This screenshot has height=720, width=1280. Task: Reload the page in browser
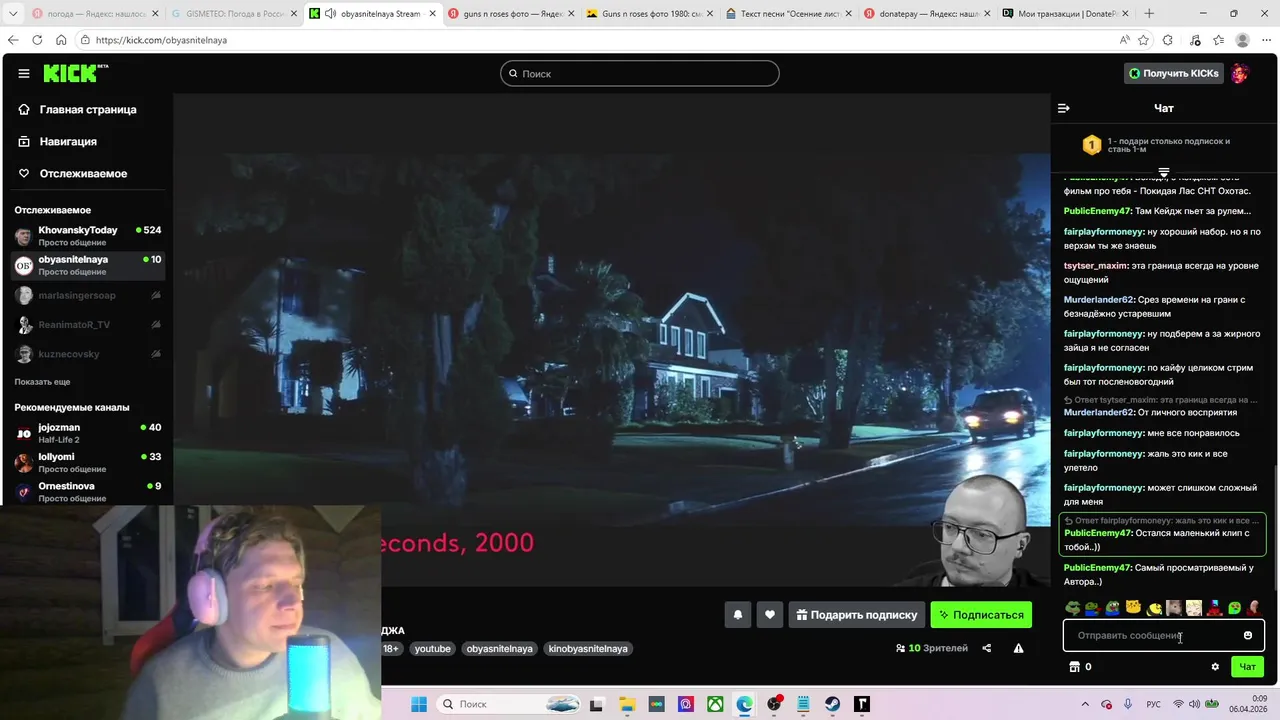[x=37, y=40]
